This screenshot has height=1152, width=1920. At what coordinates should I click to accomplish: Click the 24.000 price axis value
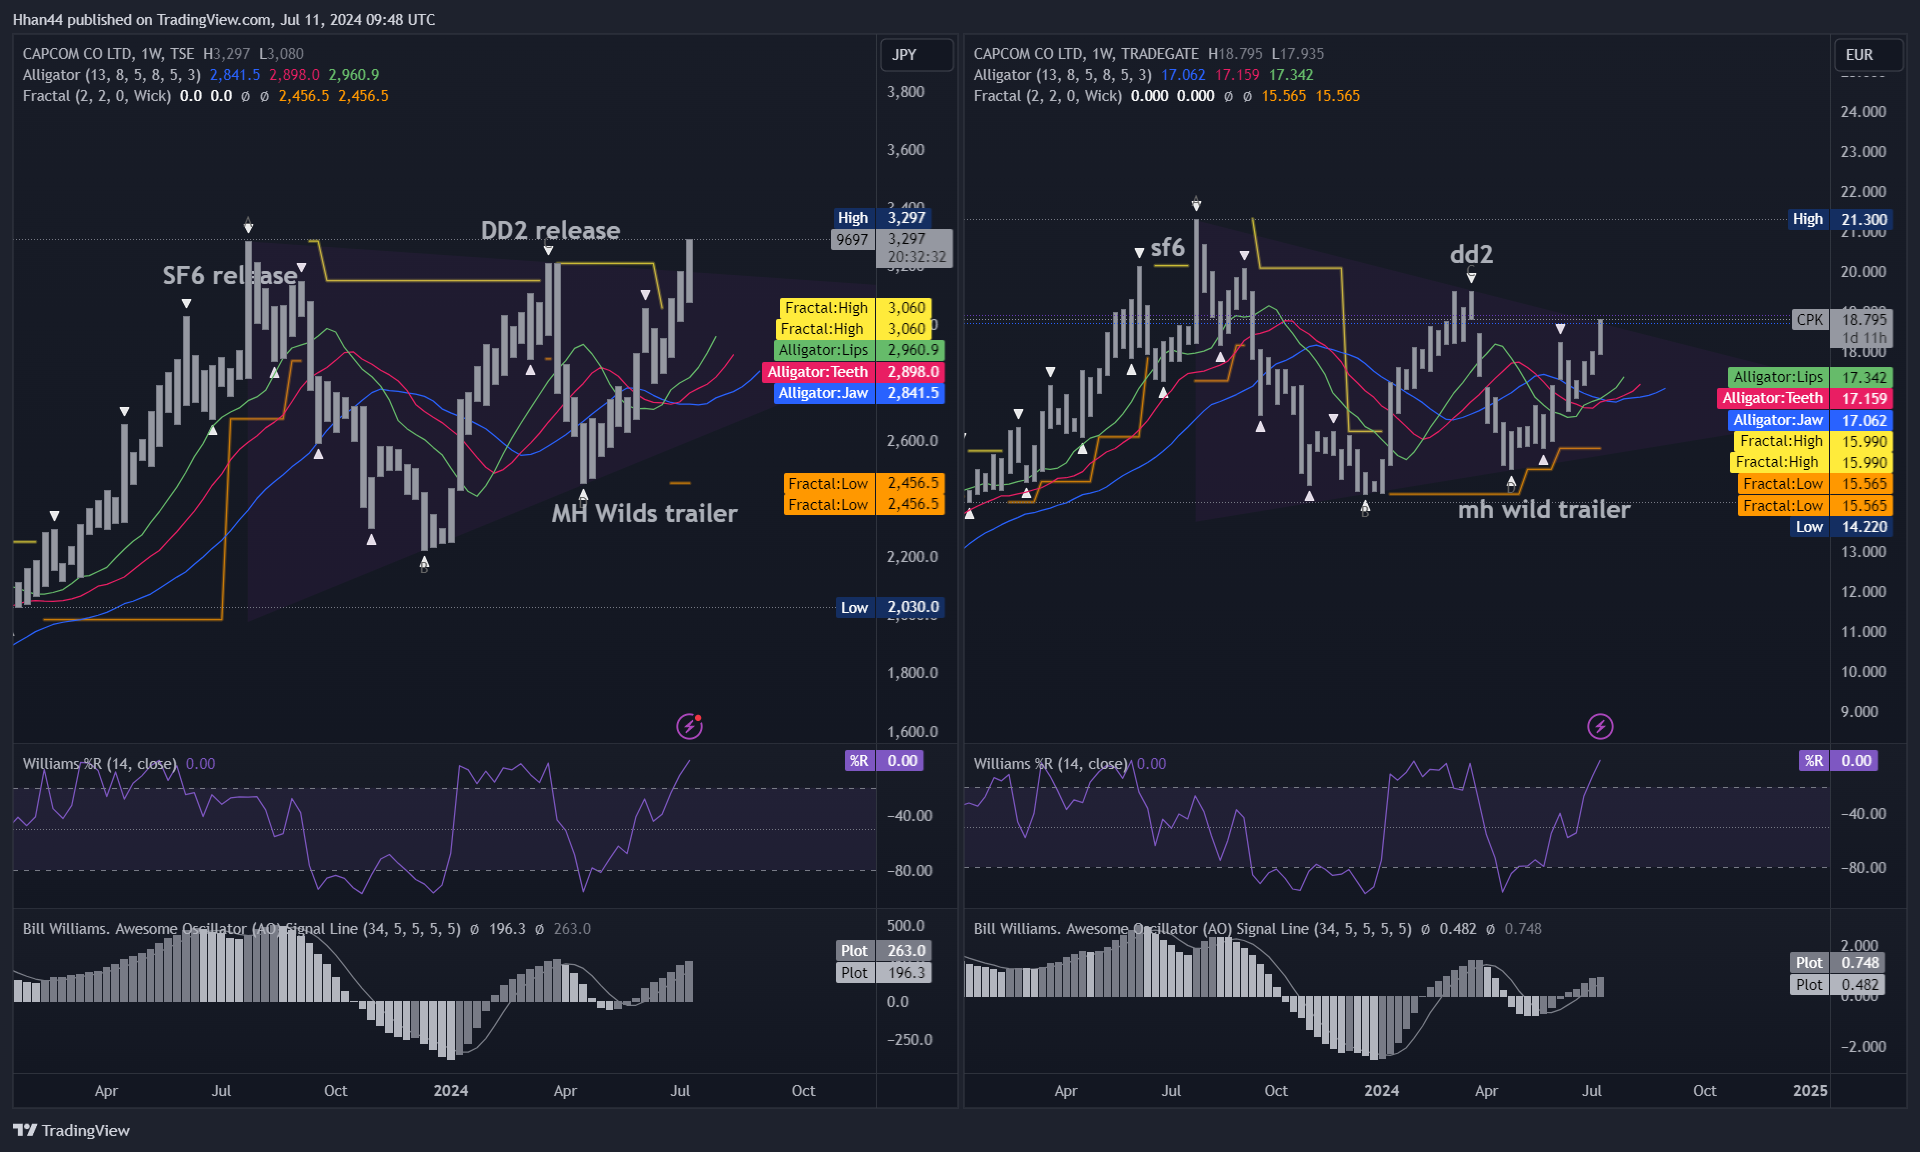(1864, 112)
